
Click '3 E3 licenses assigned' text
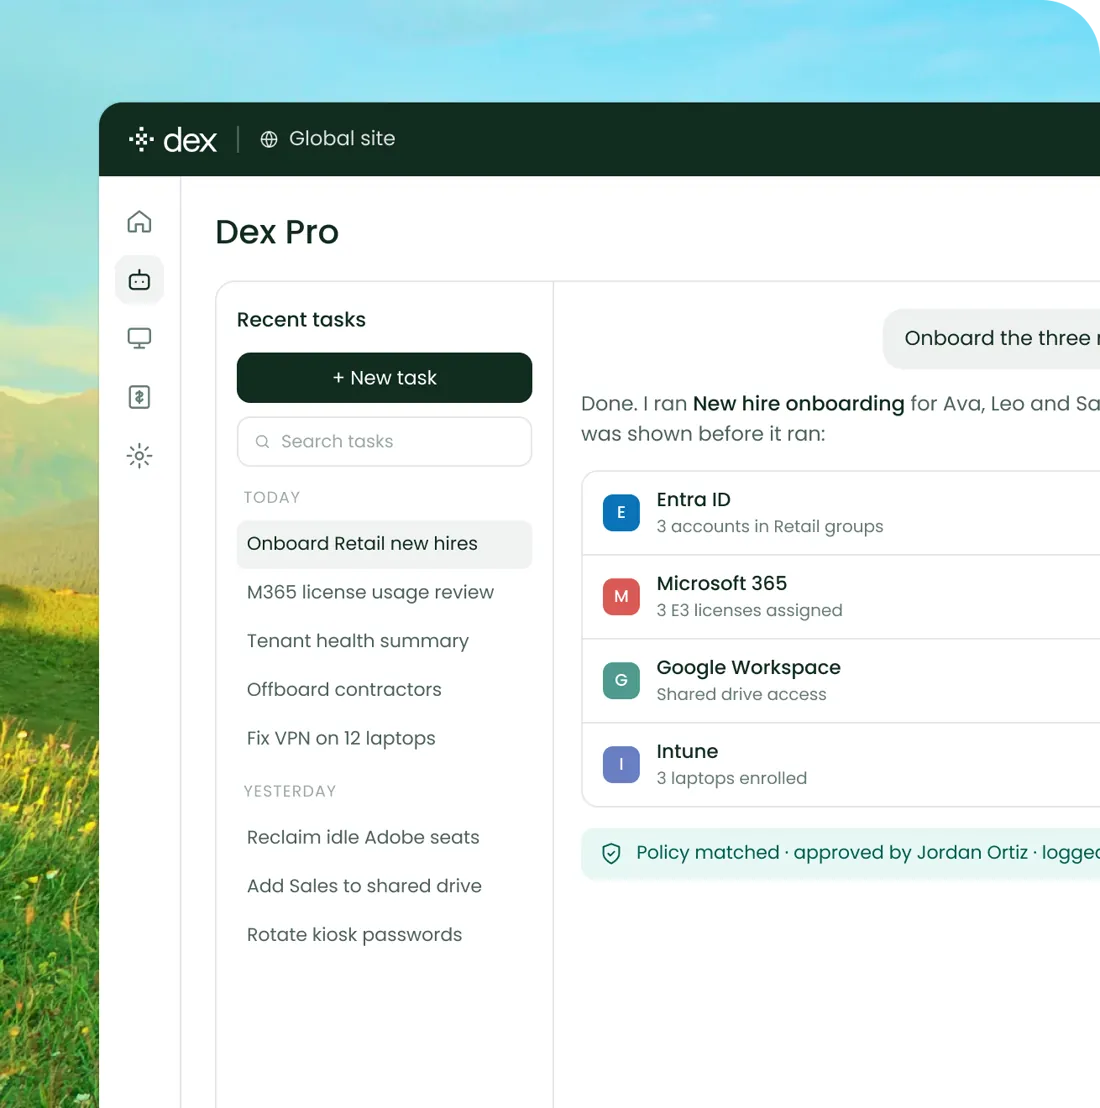(750, 611)
